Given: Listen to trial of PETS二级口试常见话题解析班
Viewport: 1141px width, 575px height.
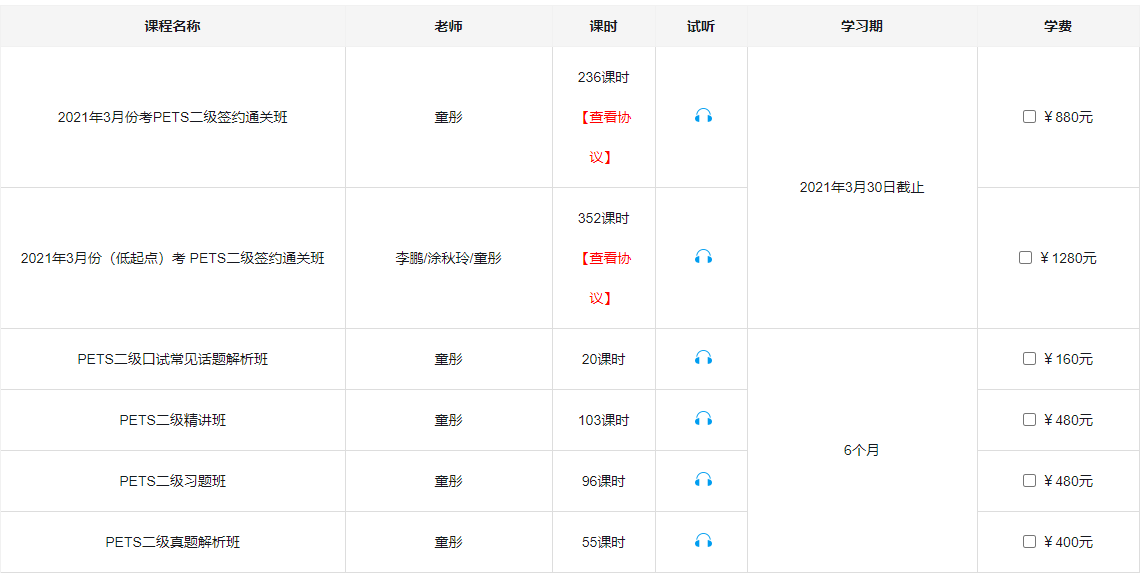Looking at the screenshot, I should point(703,358).
